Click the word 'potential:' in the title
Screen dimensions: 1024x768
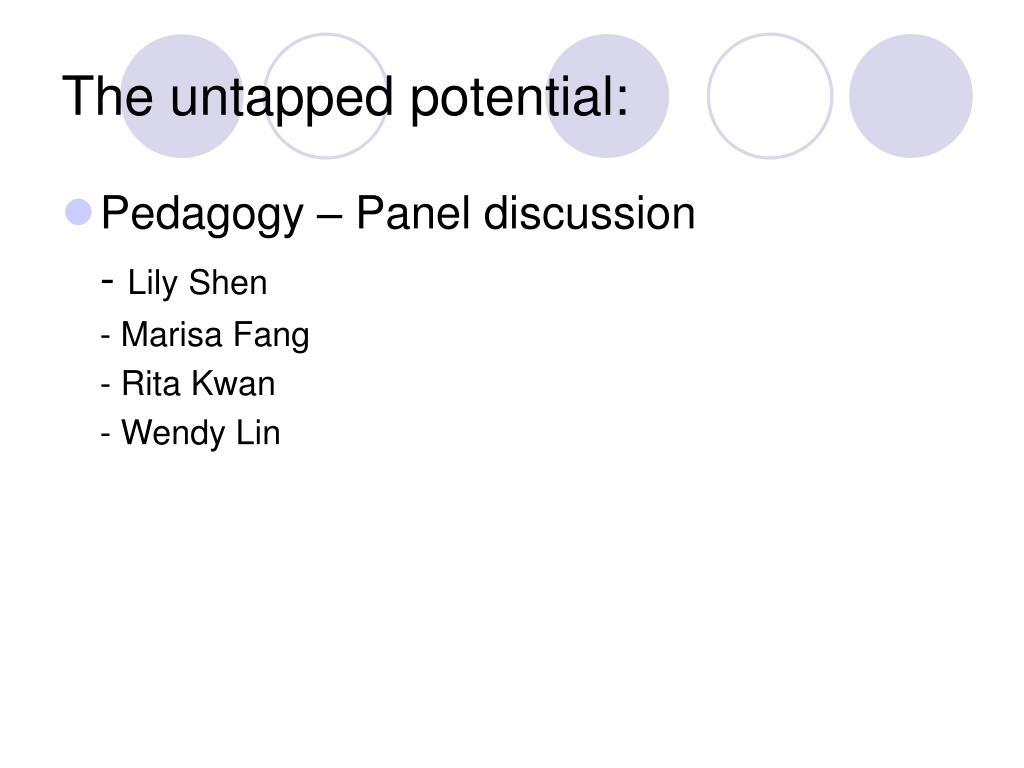pos(519,99)
